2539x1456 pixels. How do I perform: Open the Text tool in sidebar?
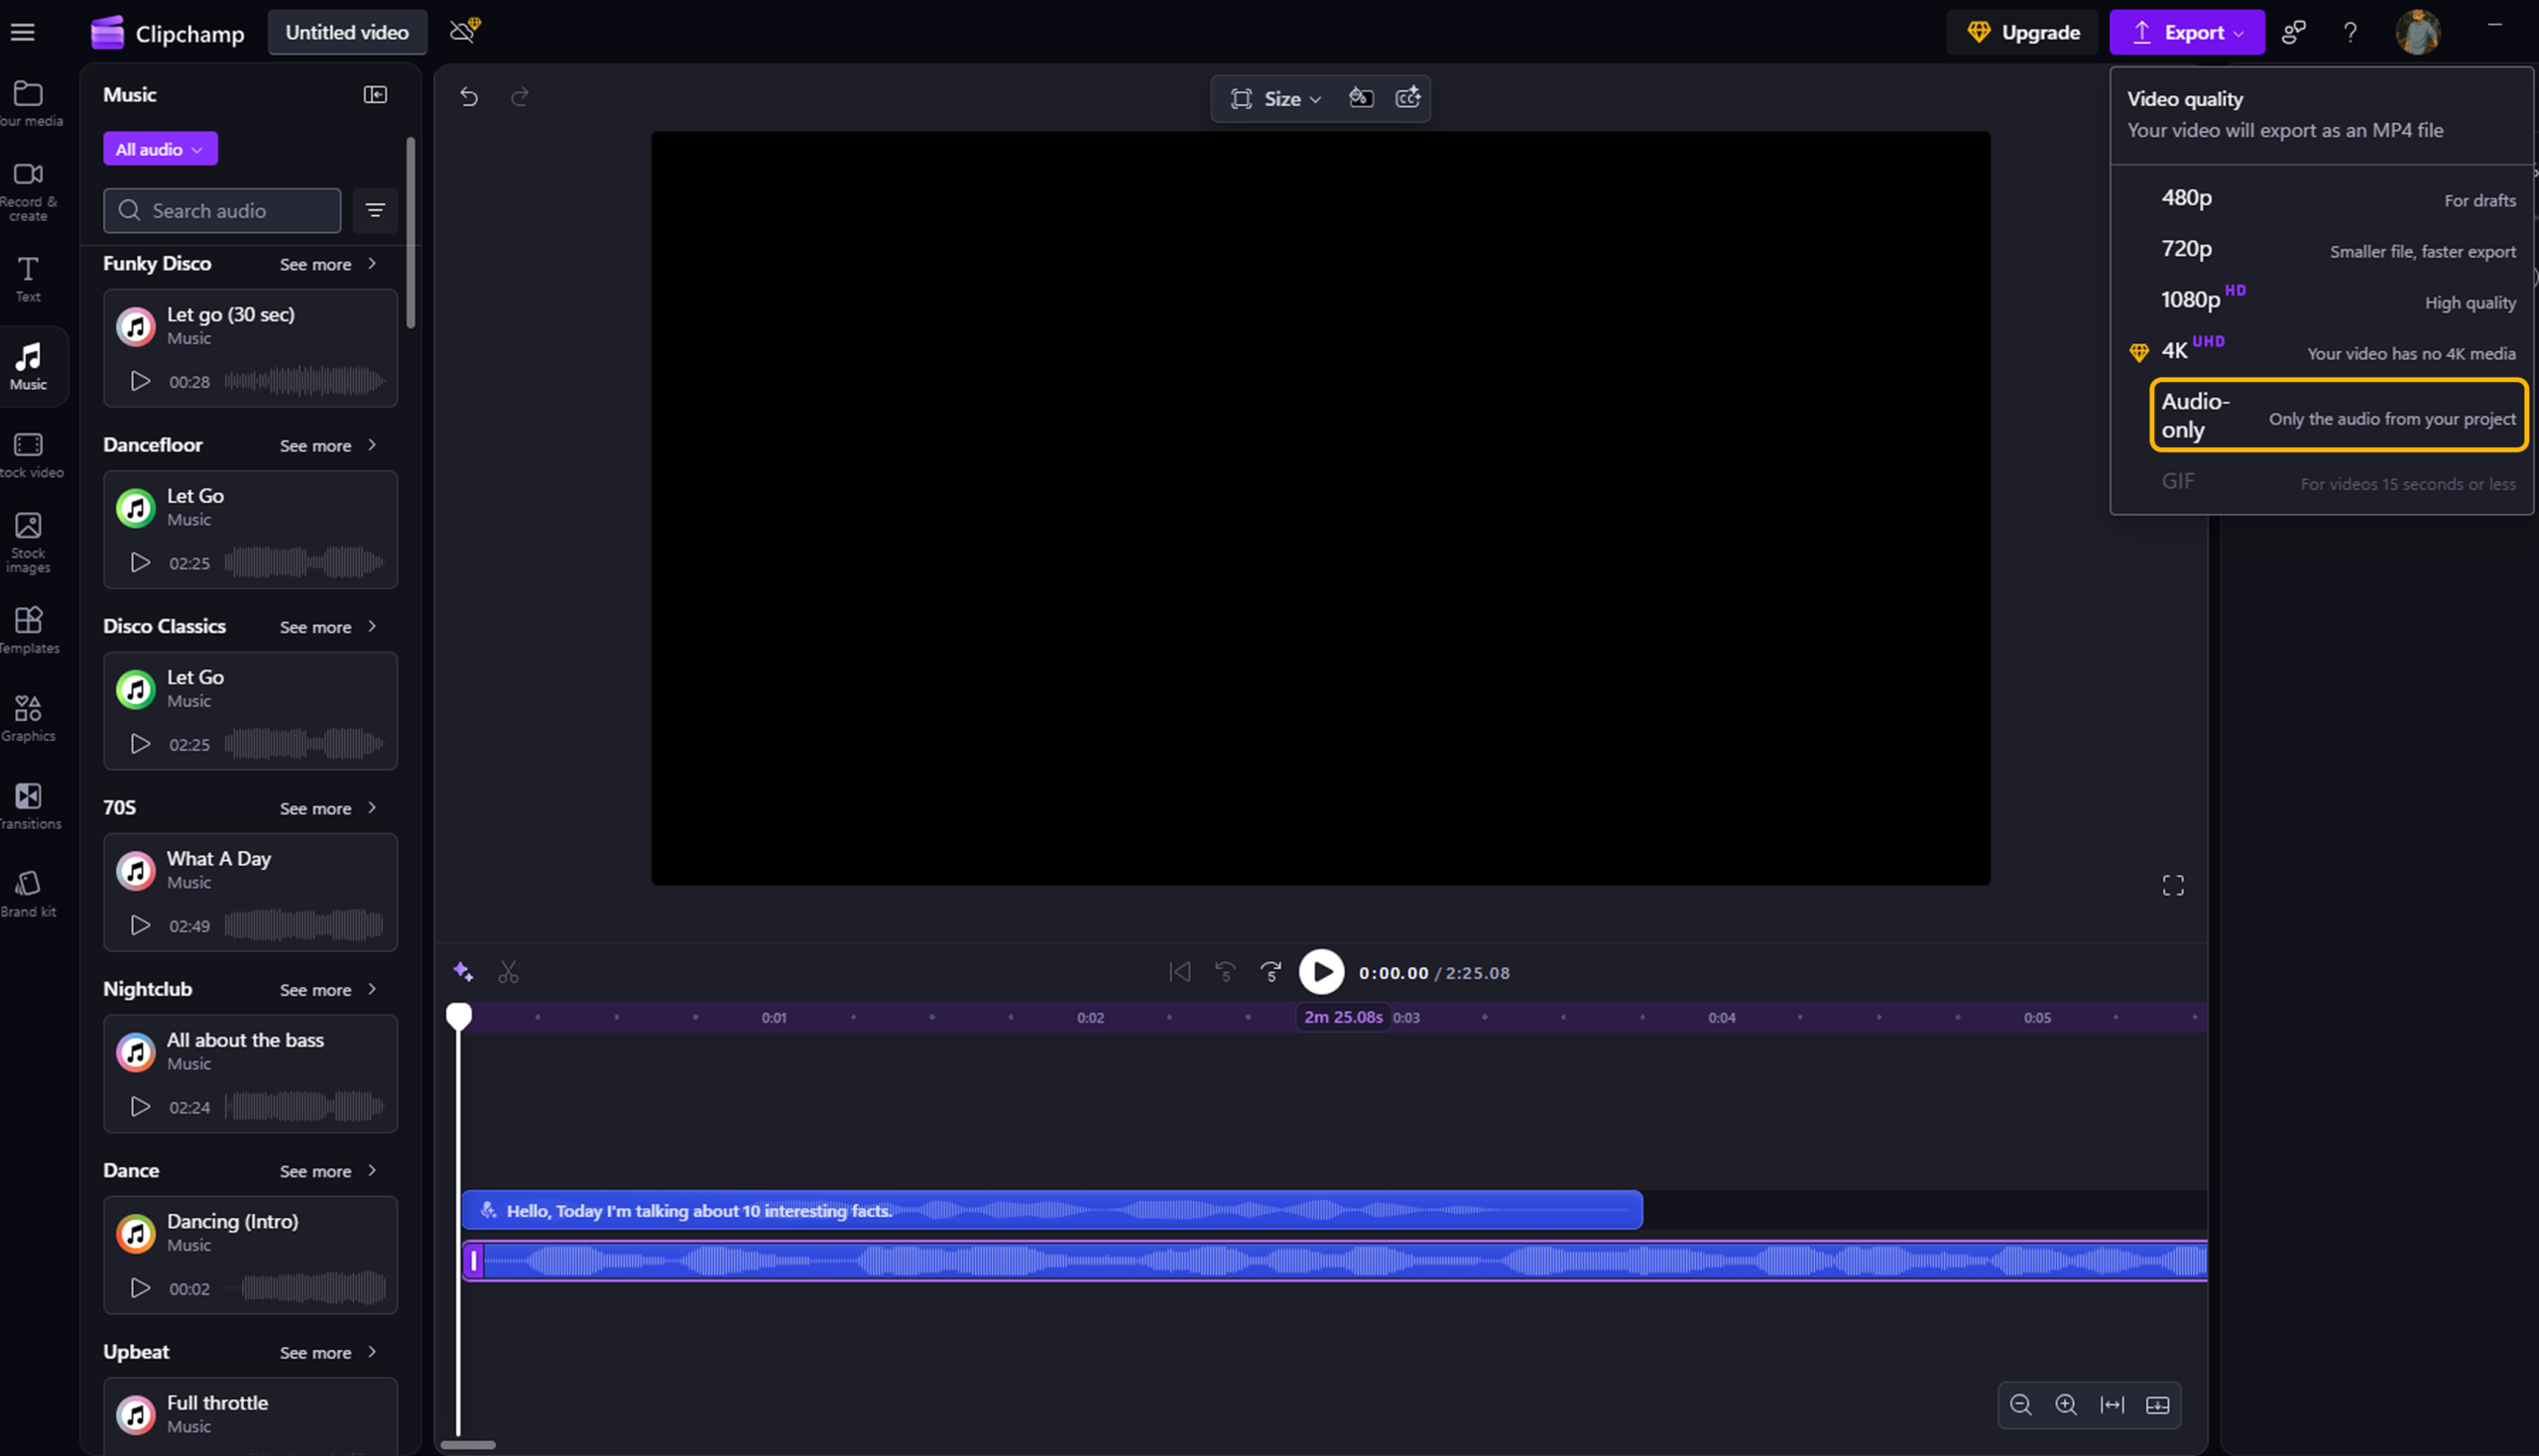[28, 279]
